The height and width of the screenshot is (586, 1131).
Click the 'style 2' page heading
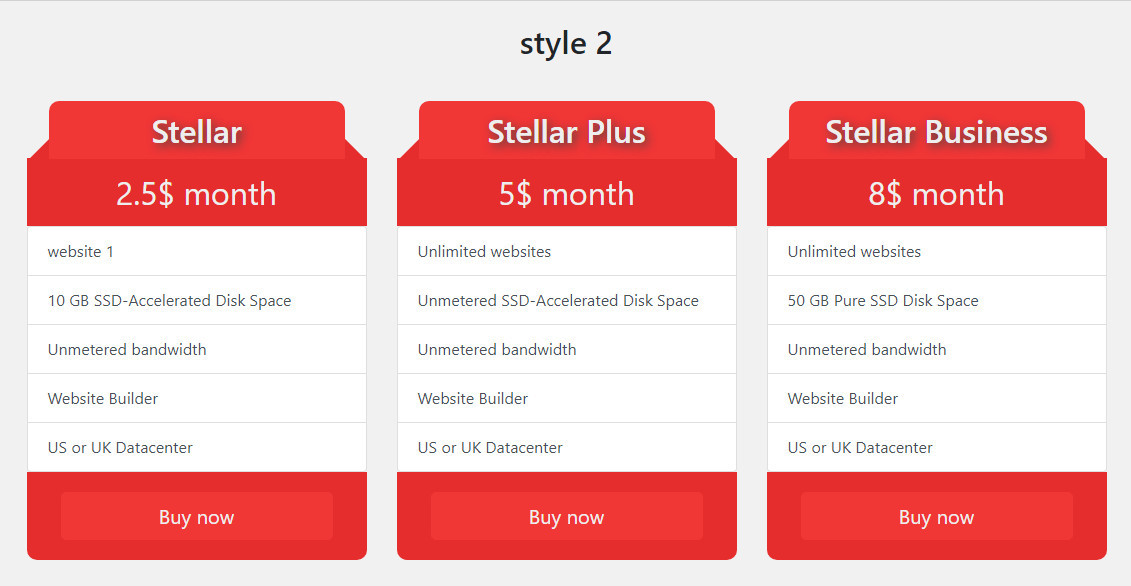point(566,43)
